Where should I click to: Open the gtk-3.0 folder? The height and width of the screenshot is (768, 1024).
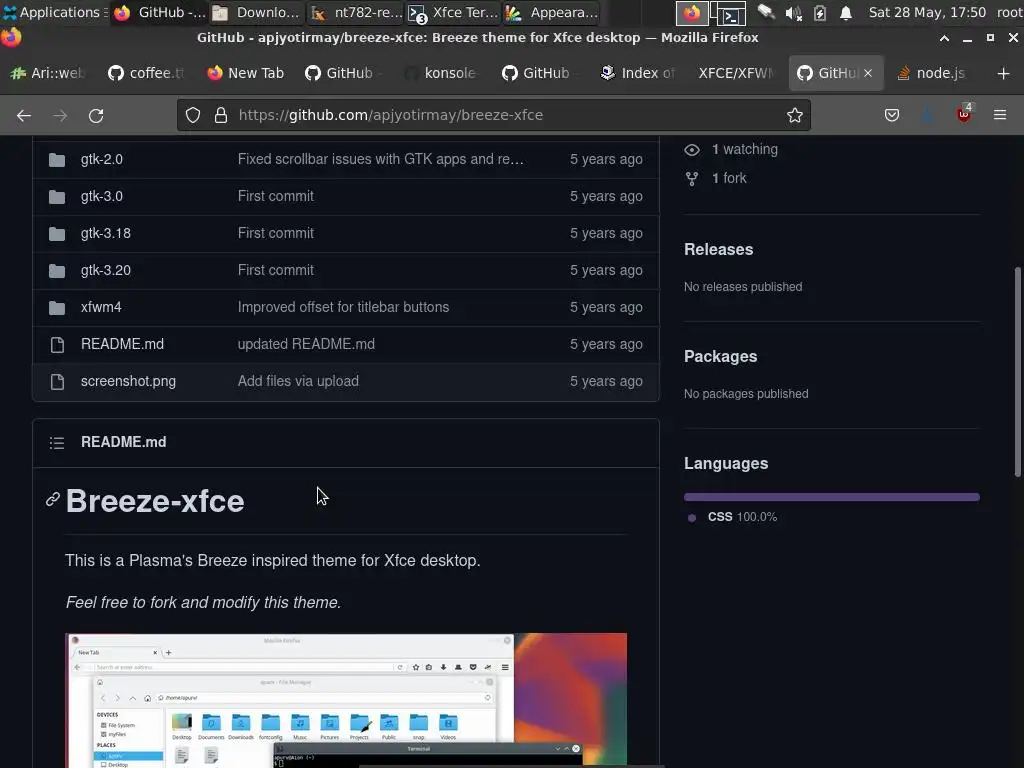(102, 196)
